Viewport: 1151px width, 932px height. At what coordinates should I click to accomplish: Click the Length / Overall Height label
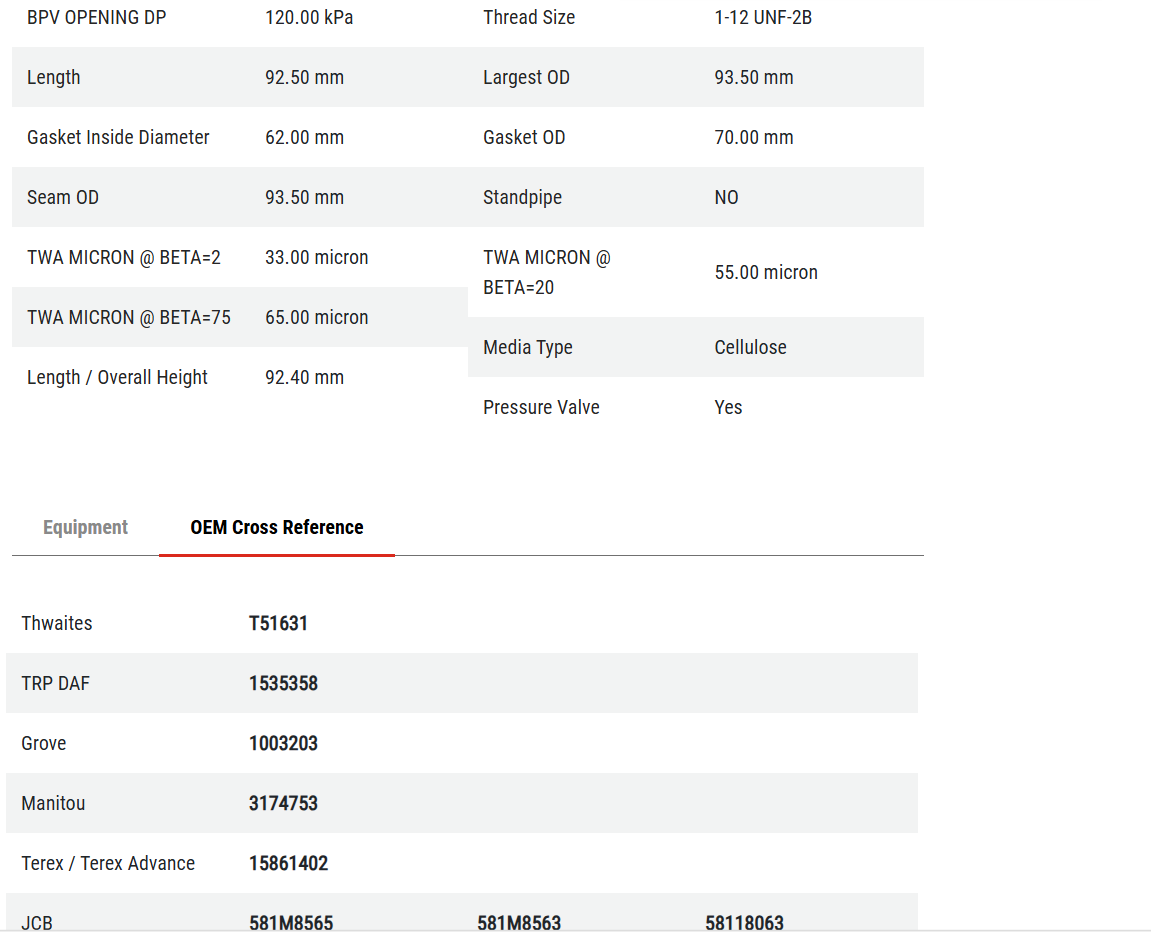coord(117,377)
